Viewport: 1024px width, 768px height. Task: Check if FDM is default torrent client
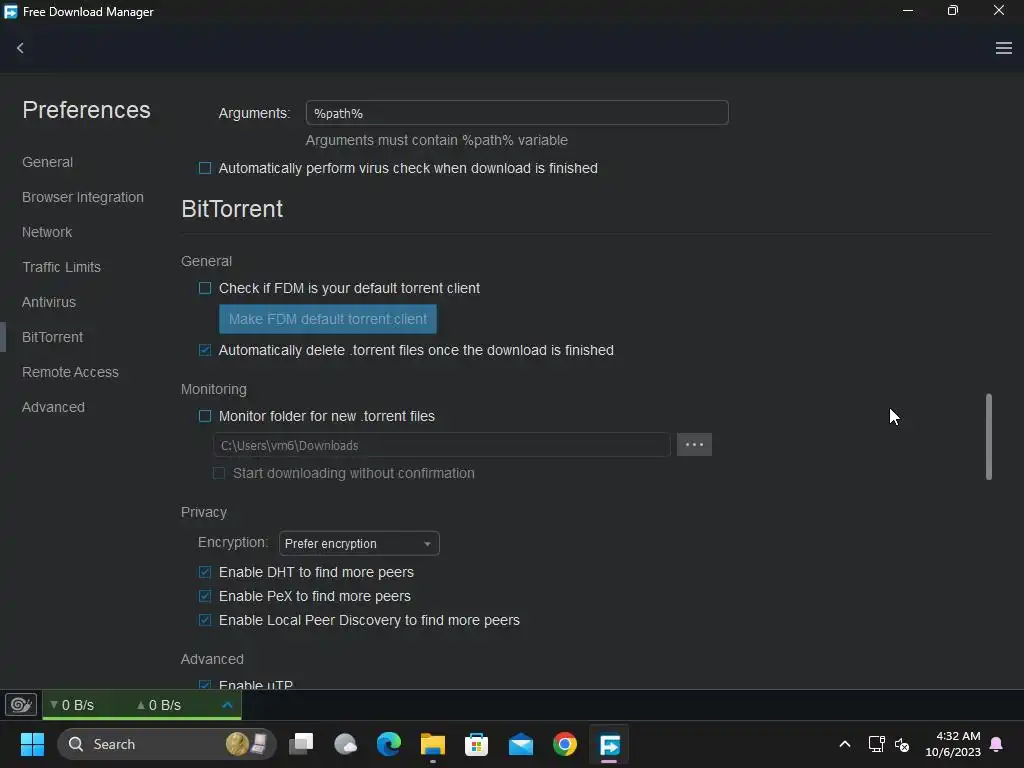205,288
